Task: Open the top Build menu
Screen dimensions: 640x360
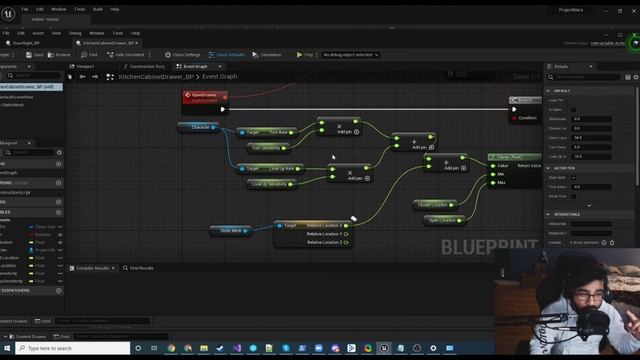Action: [x=98, y=9]
